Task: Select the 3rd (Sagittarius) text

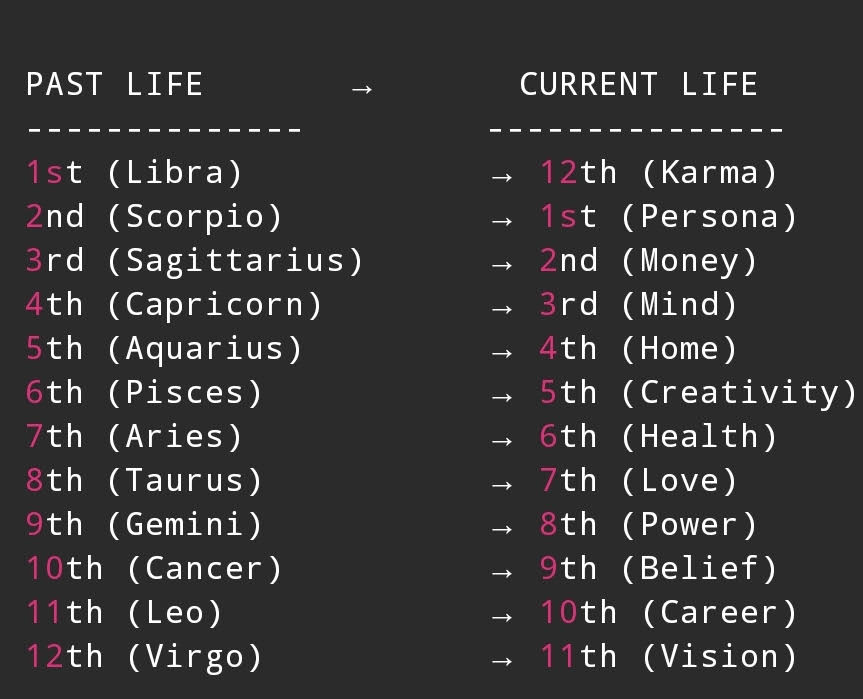Action: point(194,261)
